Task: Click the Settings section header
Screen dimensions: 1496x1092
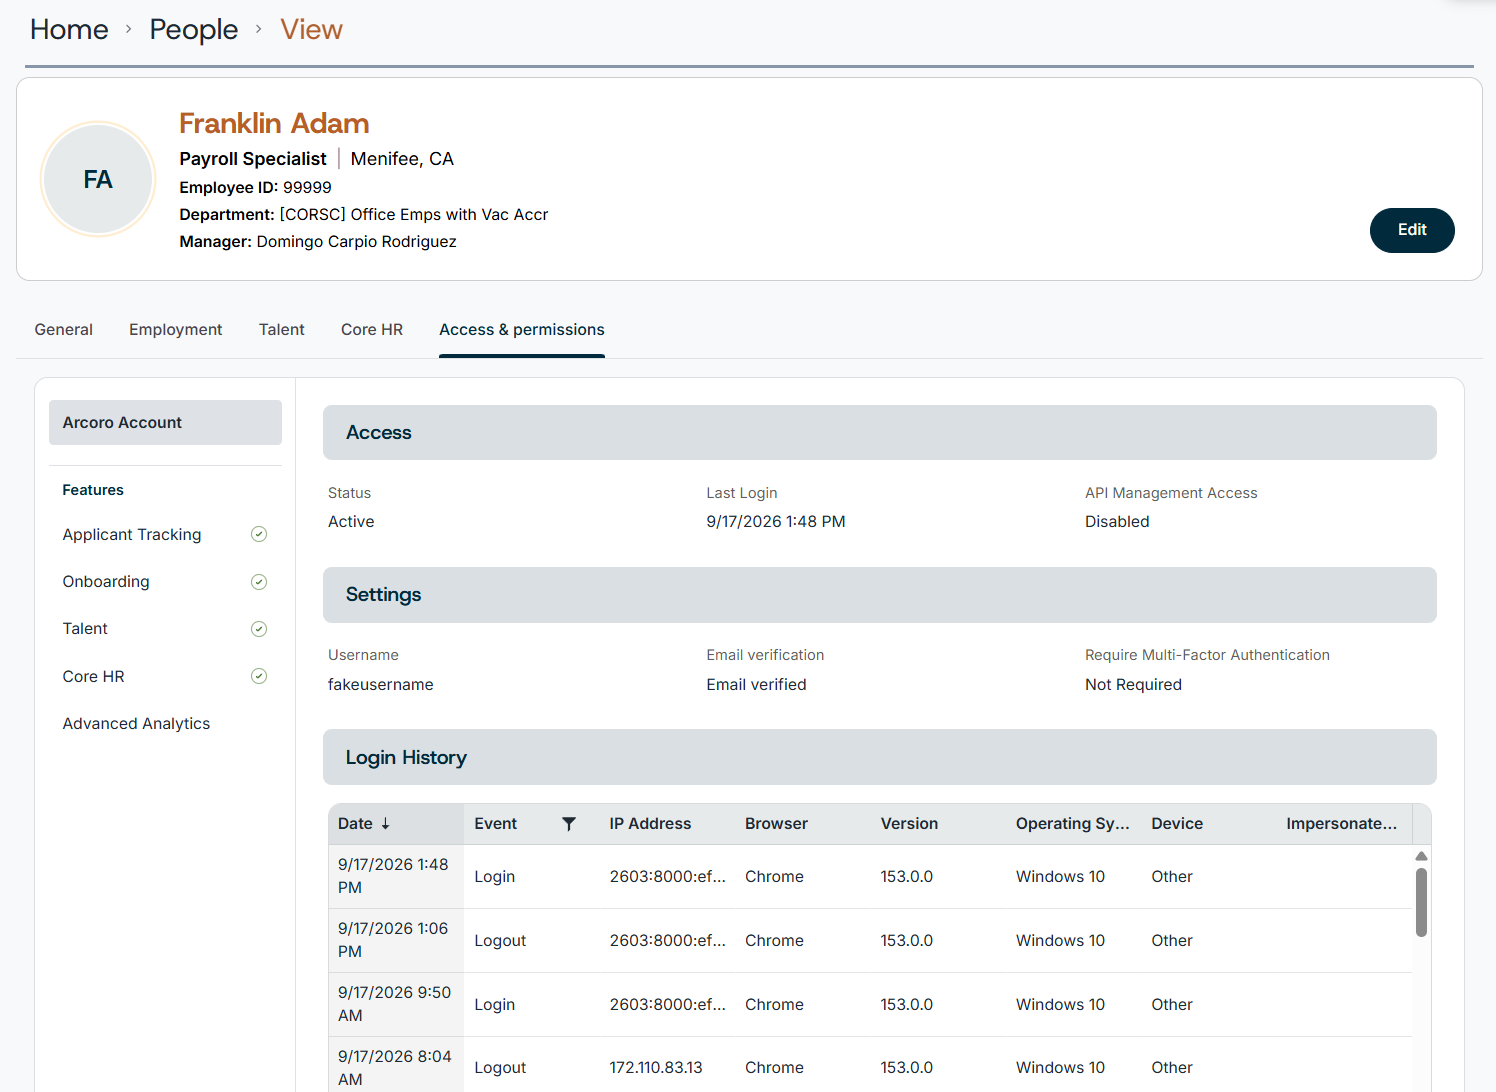Action: [879, 595]
